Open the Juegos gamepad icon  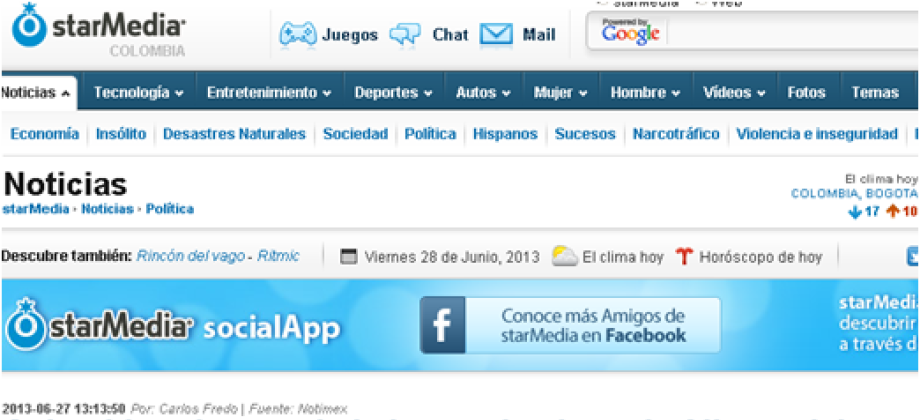298,35
